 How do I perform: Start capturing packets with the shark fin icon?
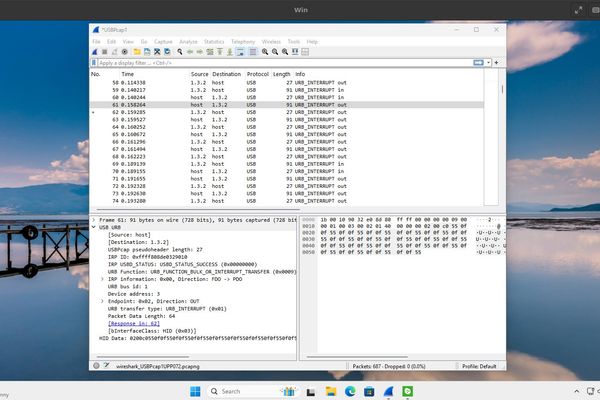pyautogui.click(x=95, y=52)
